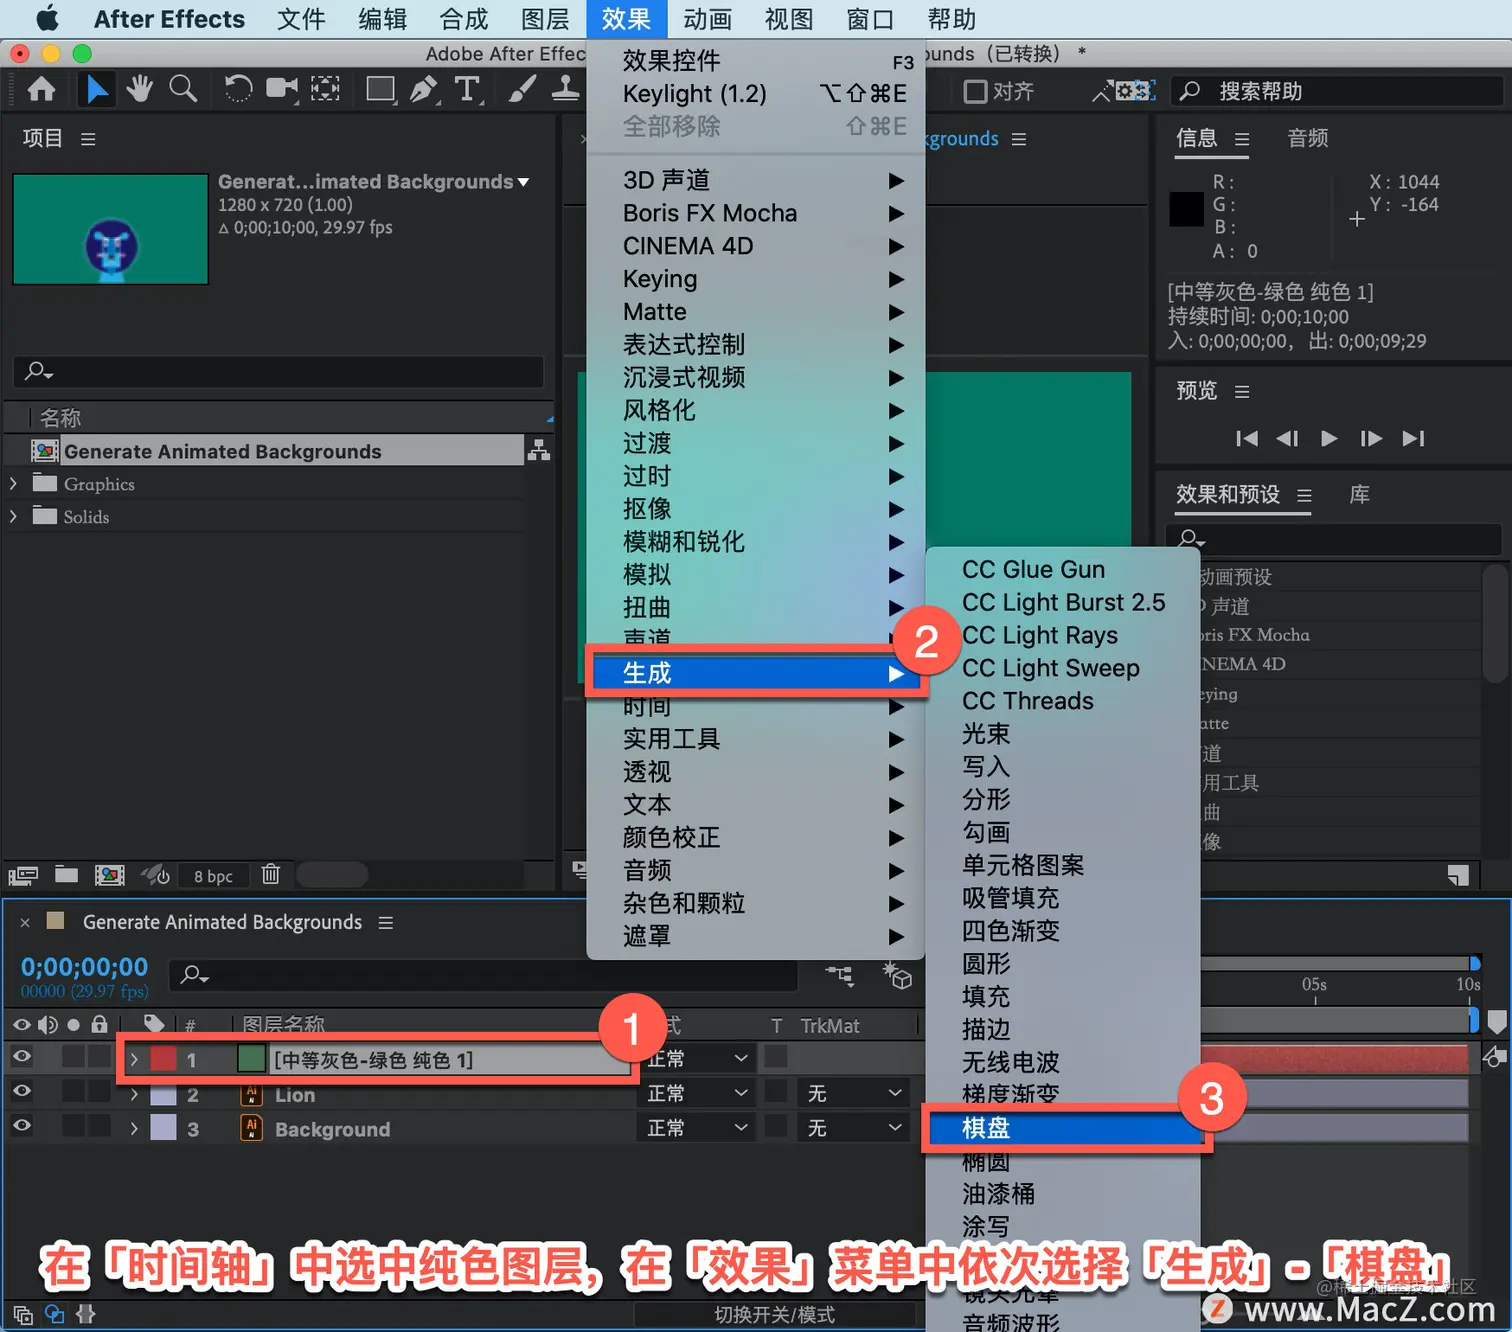Toggle Preserve Transparency checkbox for layer 1
This screenshot has height=1332, width=1512.
(x=776, y=1057)
